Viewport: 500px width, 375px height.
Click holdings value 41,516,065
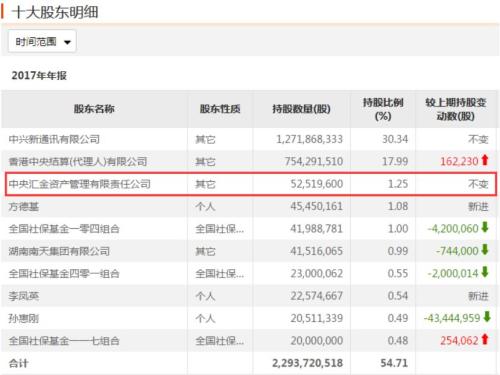(317, 251)
